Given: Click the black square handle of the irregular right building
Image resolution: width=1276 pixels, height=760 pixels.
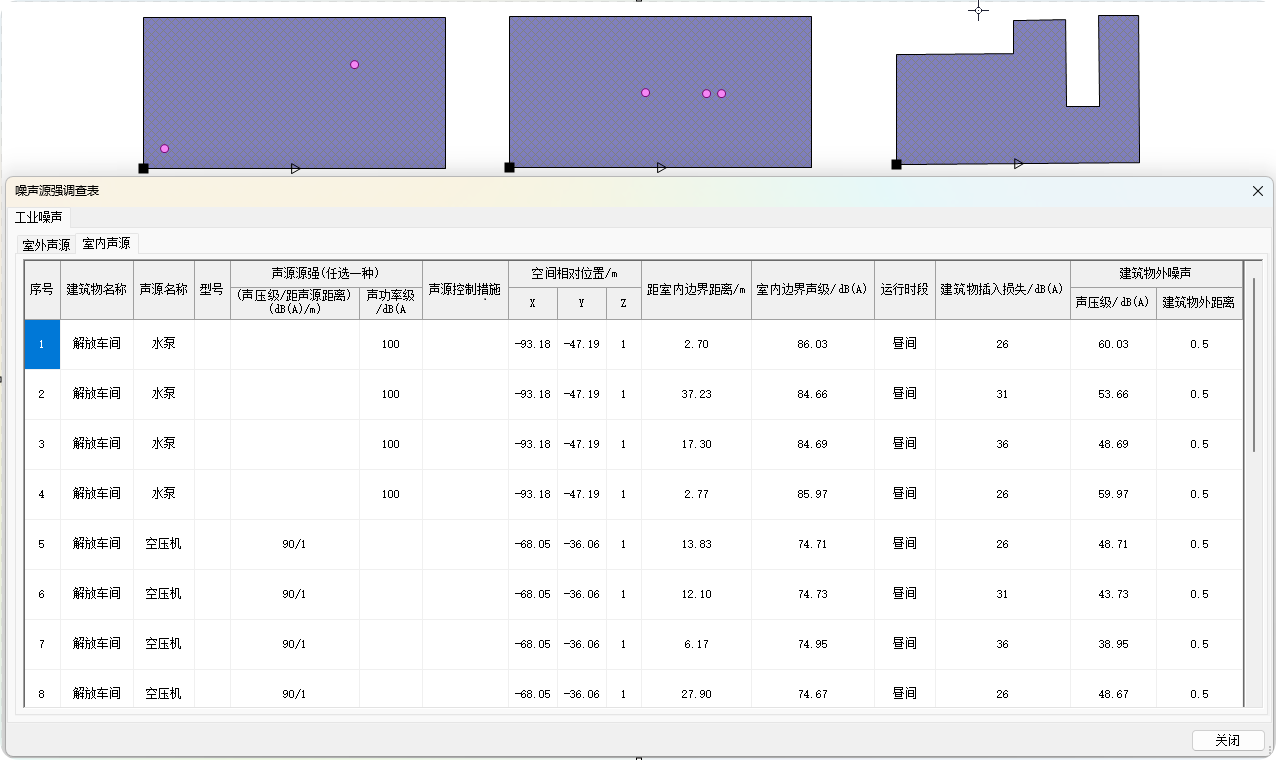Looking at the screenshot, I should click(x=896, y=164).
